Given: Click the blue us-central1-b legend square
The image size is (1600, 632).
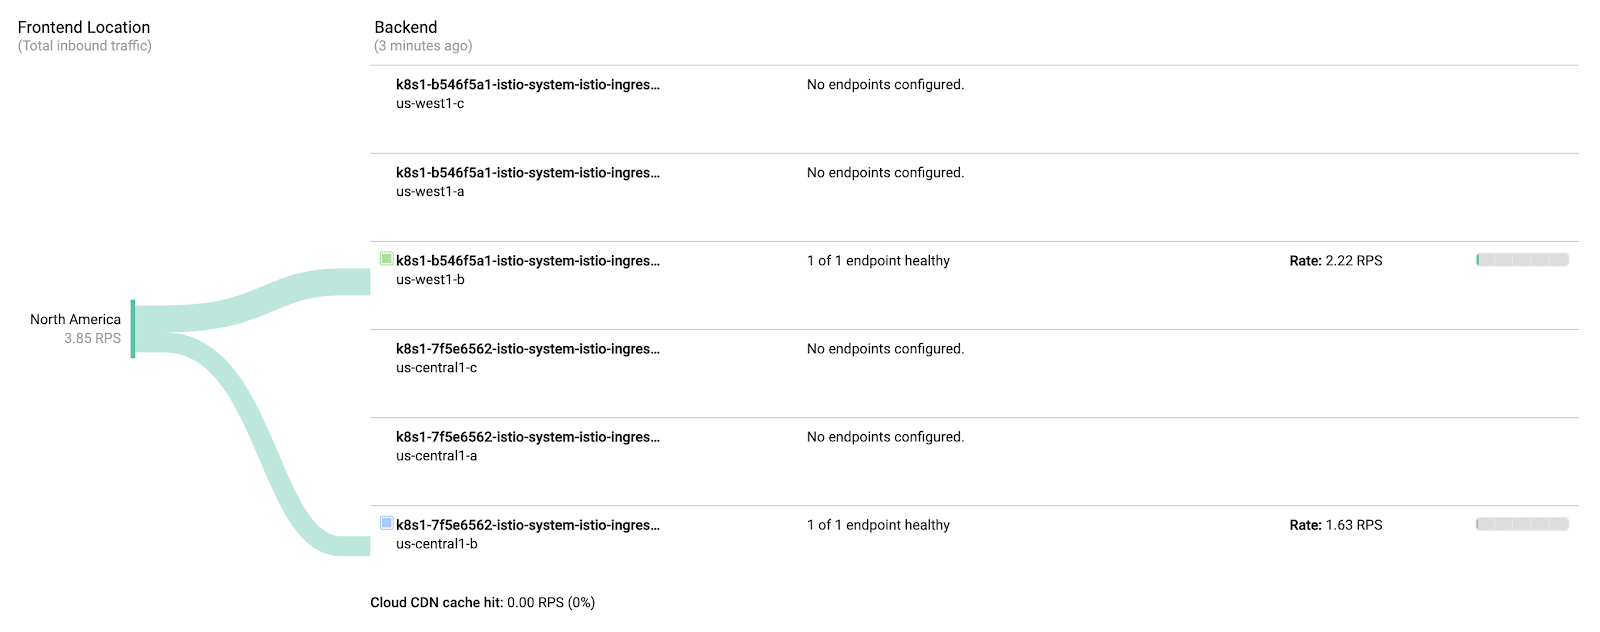Looking at the screenshot, I should click(387, 523).
